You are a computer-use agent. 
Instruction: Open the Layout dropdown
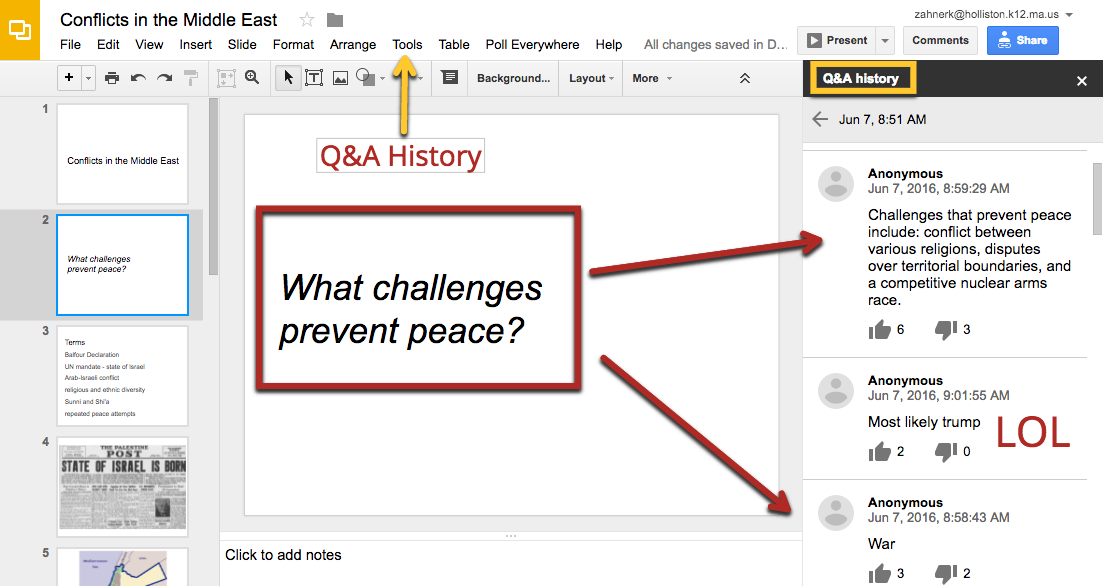pyautogui.click(x=591, y=78)
